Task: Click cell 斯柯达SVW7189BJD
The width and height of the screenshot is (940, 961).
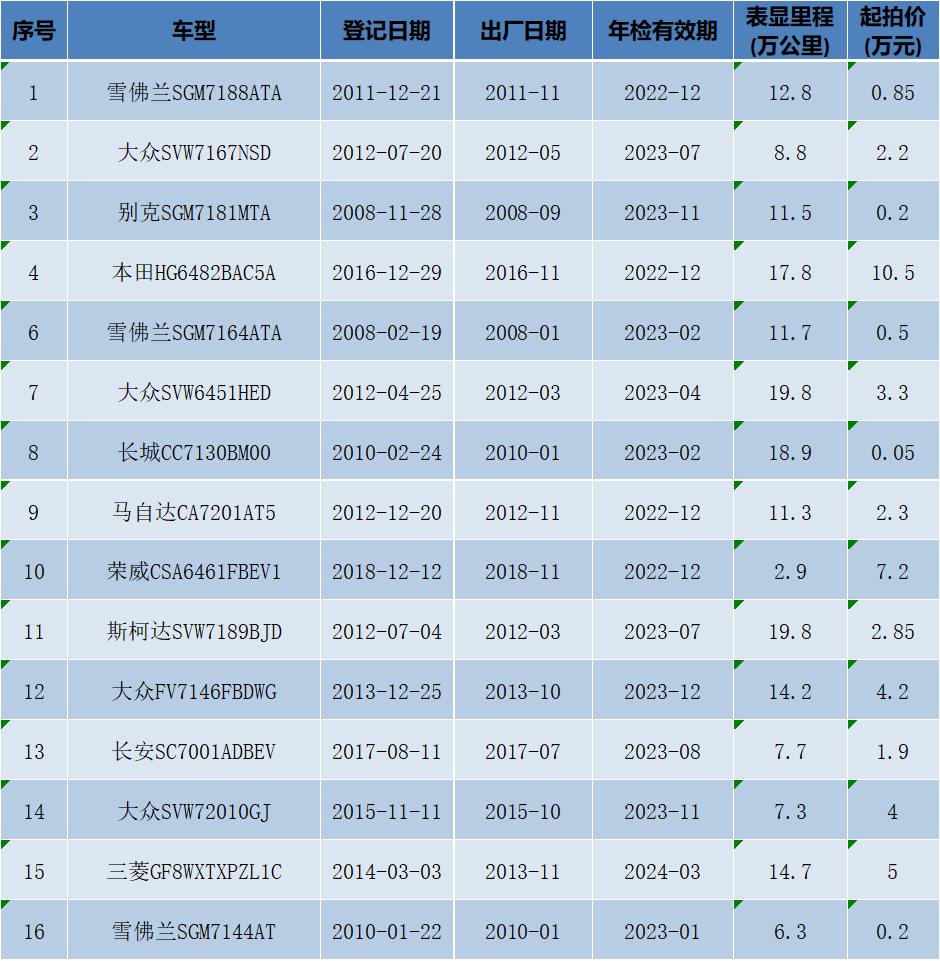Action: click(x=194, y=631)
